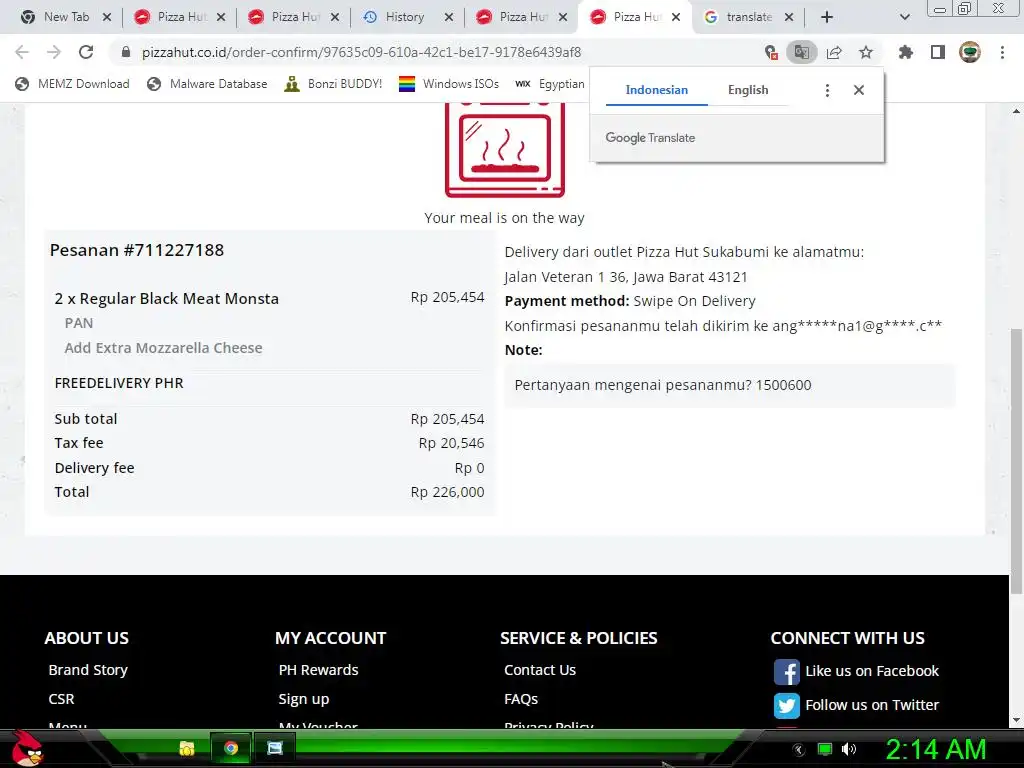This screenshot has width=1024, height=768.
Task: Click the FREEDELIVERY PHR promo text
Action: coord(119,383)
